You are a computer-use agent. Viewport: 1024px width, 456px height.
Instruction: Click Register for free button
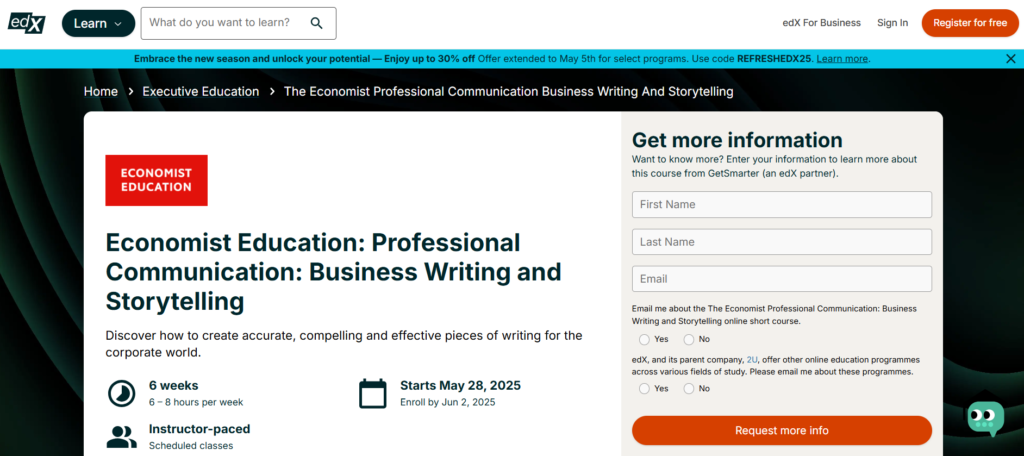970,23
